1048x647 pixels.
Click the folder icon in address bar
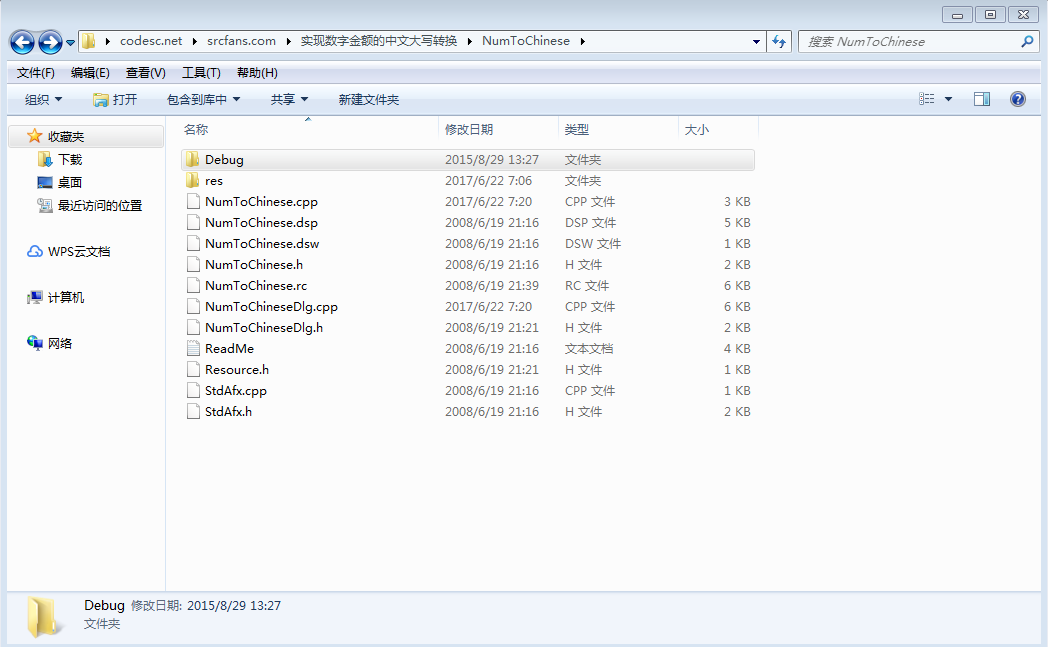coord(88,41)
